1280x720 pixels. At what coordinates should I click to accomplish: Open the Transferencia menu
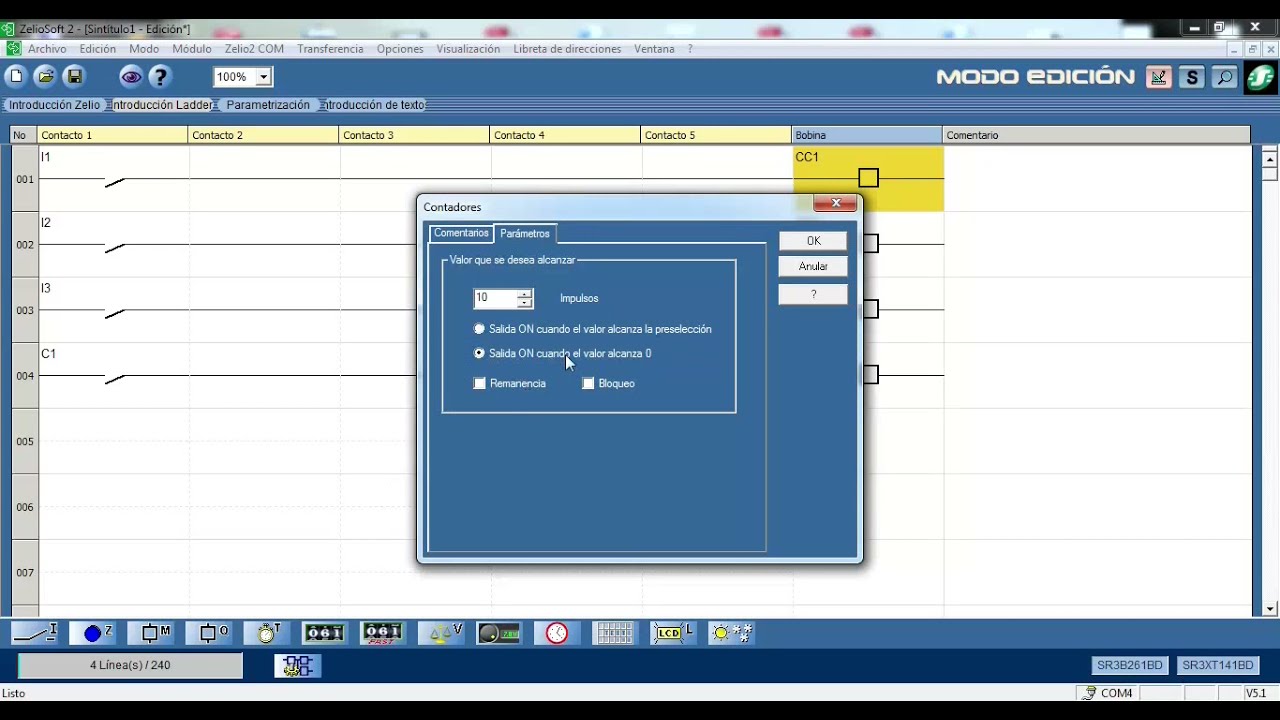coord(330,49)
